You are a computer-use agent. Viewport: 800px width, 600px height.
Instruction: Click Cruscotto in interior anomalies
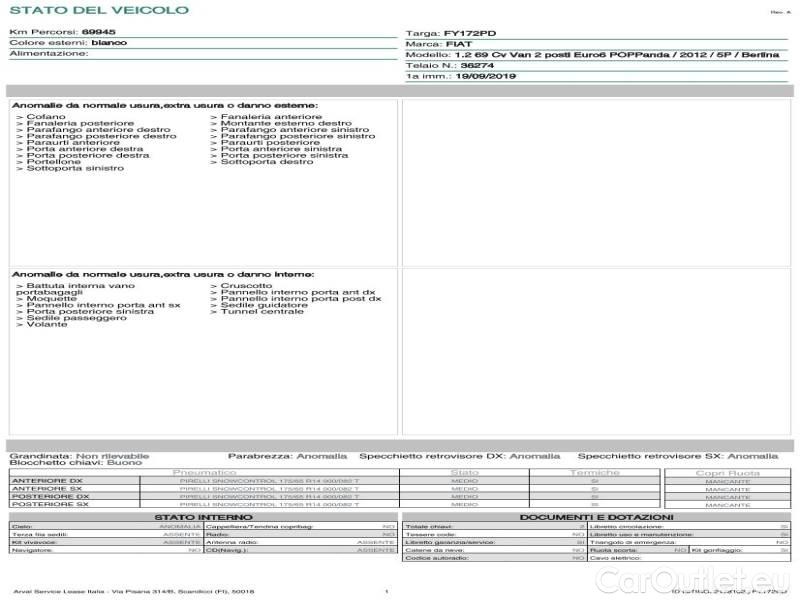(245, 285)
